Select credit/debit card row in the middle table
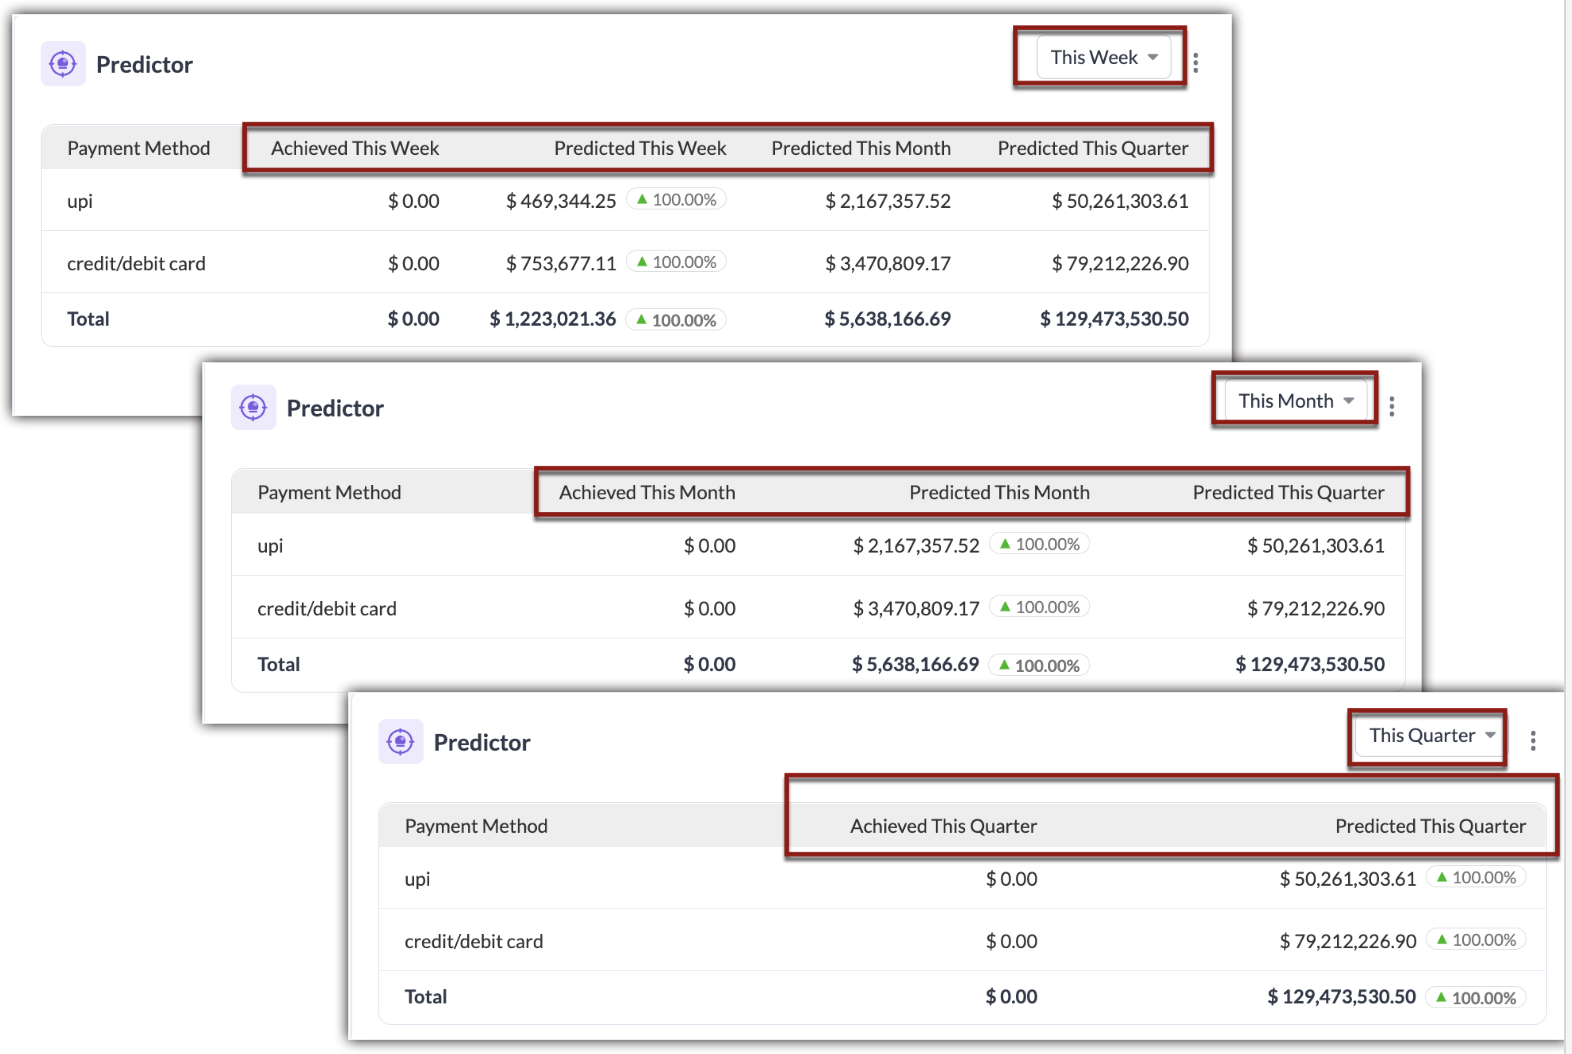The width and height of the screenshot is (1572, 1054). [818, 608]
